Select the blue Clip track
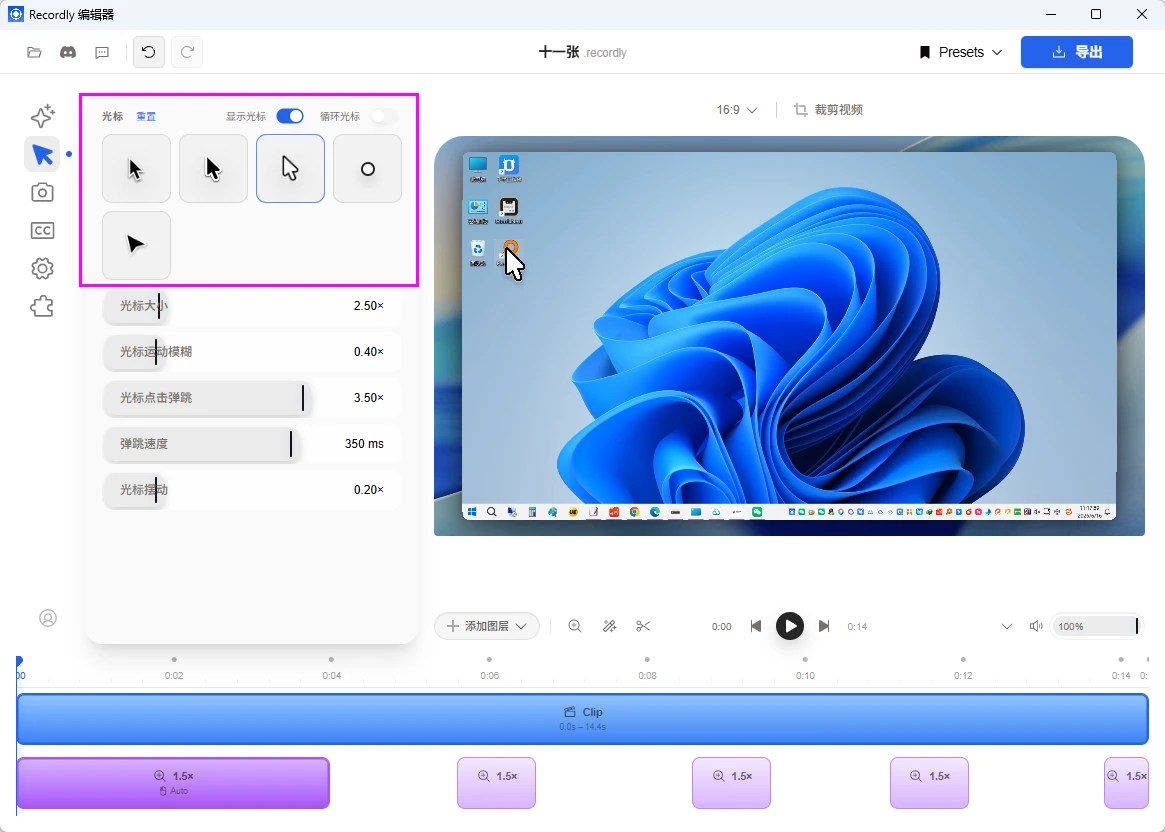Image resolution: width=1165 pixels, height=832 pixels. pyautogui.click(x=582, y=718)
